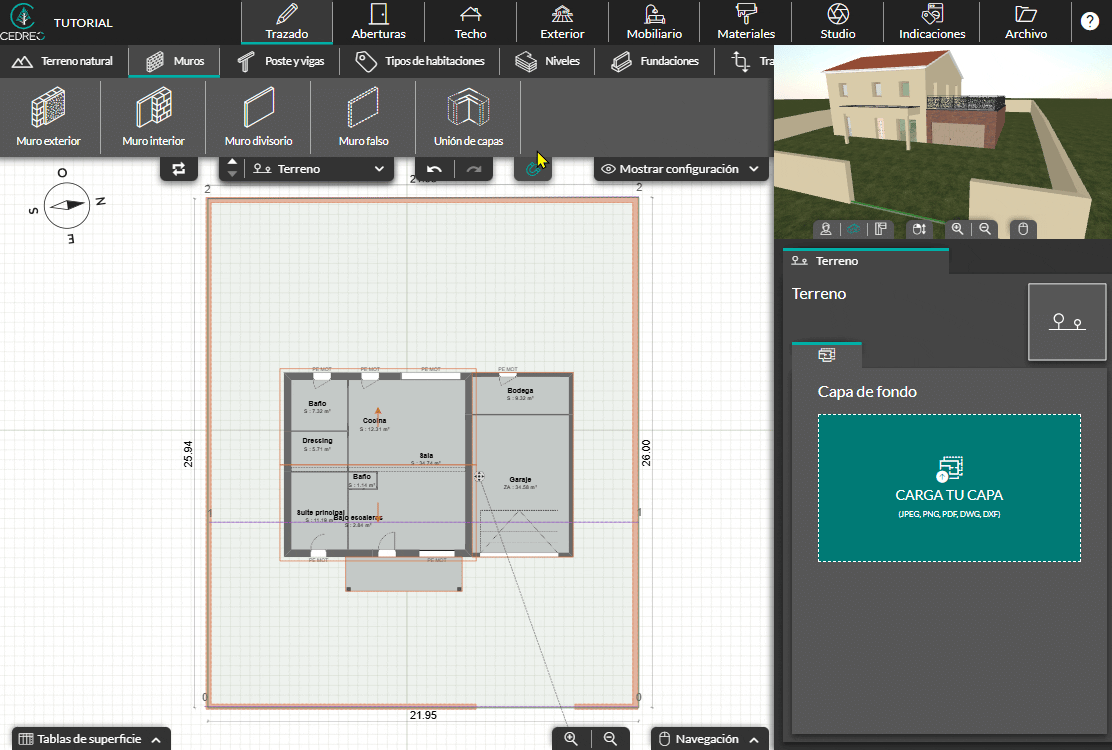Open the Unión de capas tool
This screenshot has width=1112, height=750.
tap(468, 117)
